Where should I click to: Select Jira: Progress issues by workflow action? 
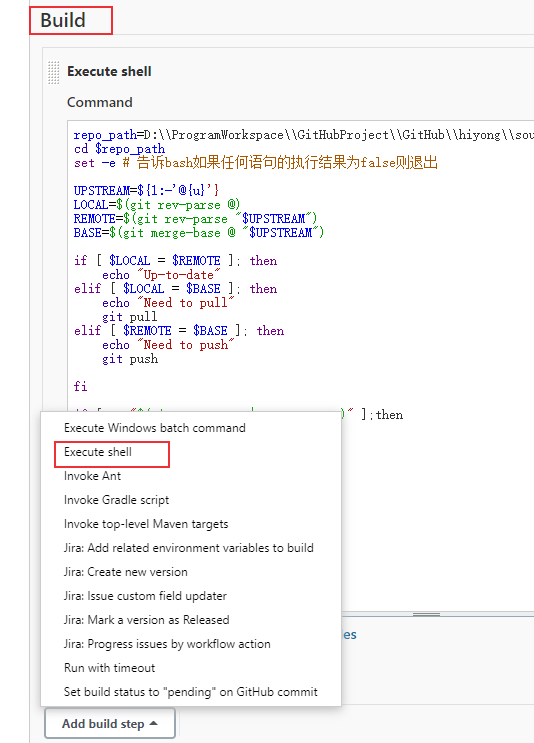(167, 644)
